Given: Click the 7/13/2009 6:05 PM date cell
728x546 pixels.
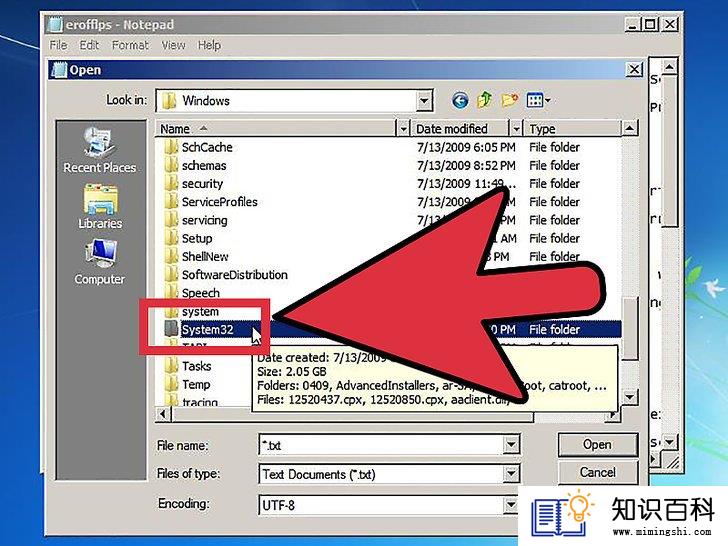Looking at the screenshot, I should [x=466, y=147].
